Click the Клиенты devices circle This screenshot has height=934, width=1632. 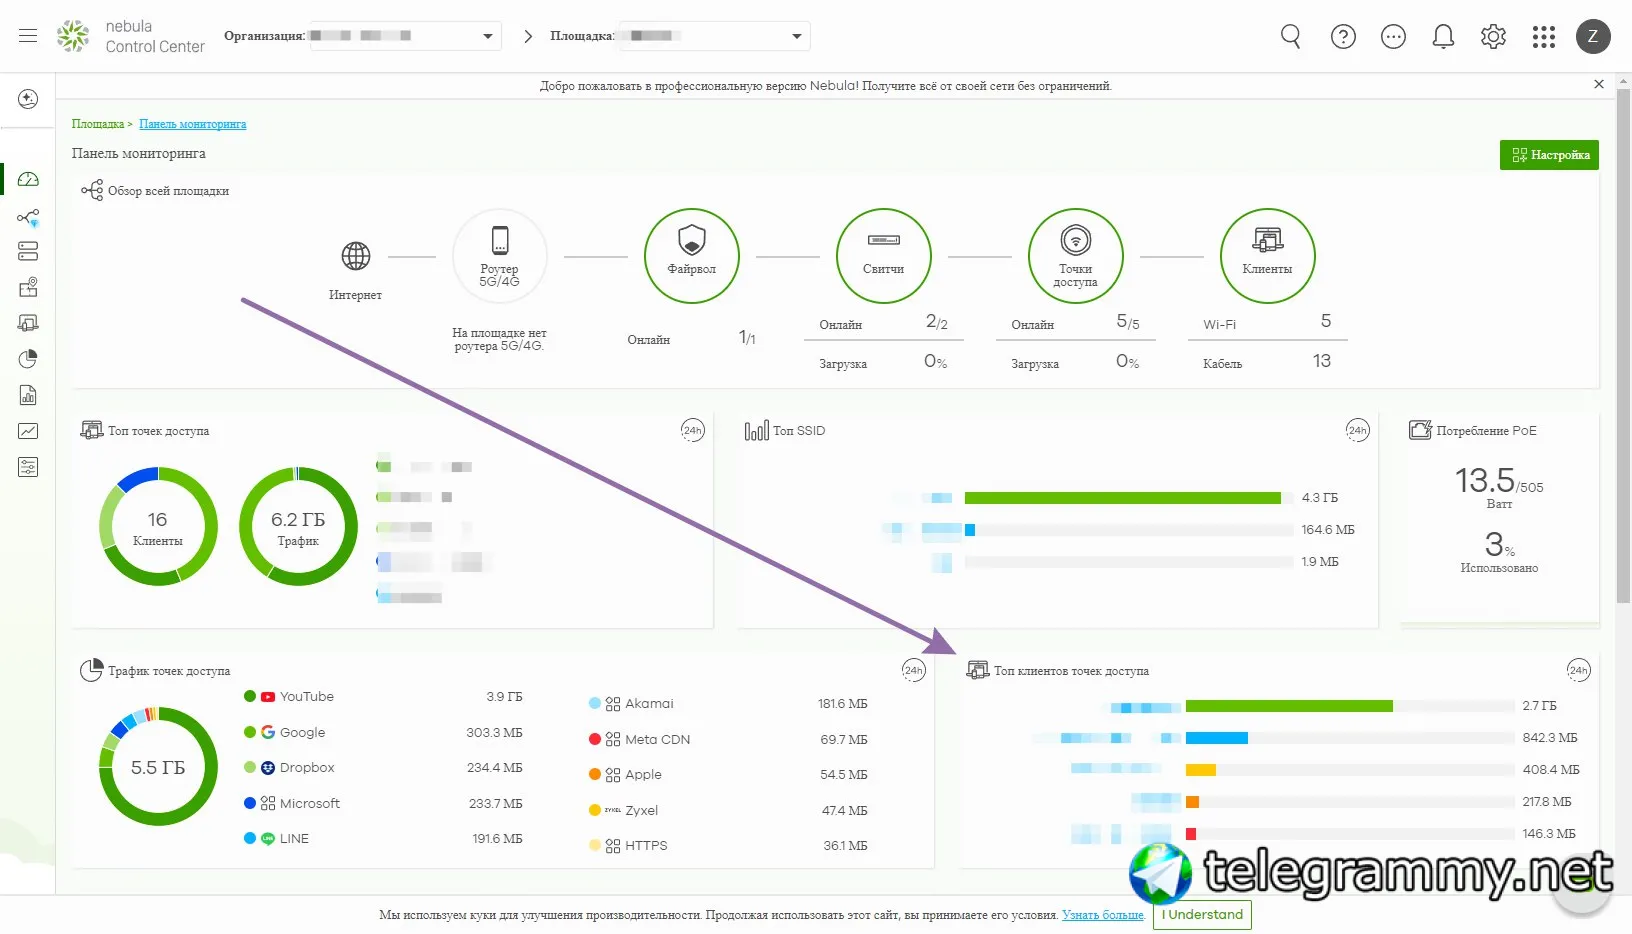coord(1268,256)
